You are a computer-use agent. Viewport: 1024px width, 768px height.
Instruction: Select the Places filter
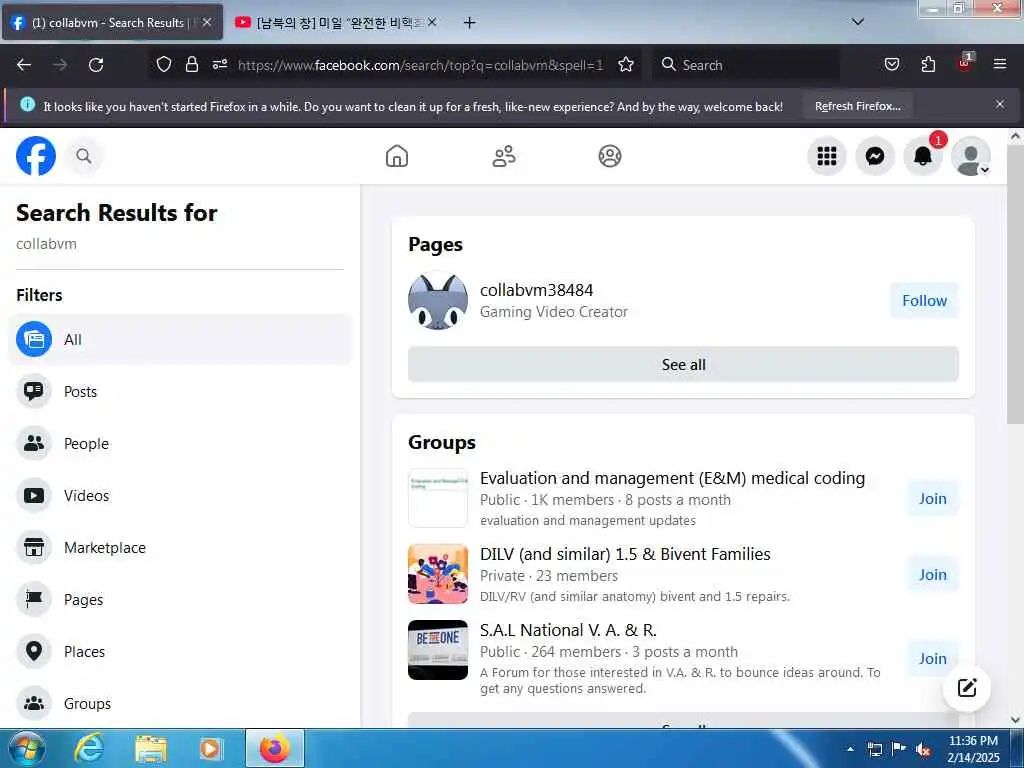coord(180,651)
